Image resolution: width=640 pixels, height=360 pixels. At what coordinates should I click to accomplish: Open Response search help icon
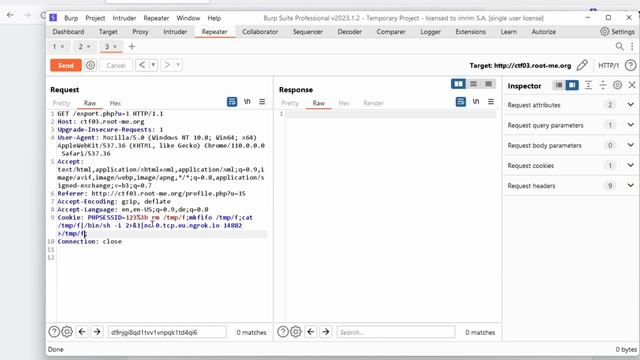(x=283, y=332)
